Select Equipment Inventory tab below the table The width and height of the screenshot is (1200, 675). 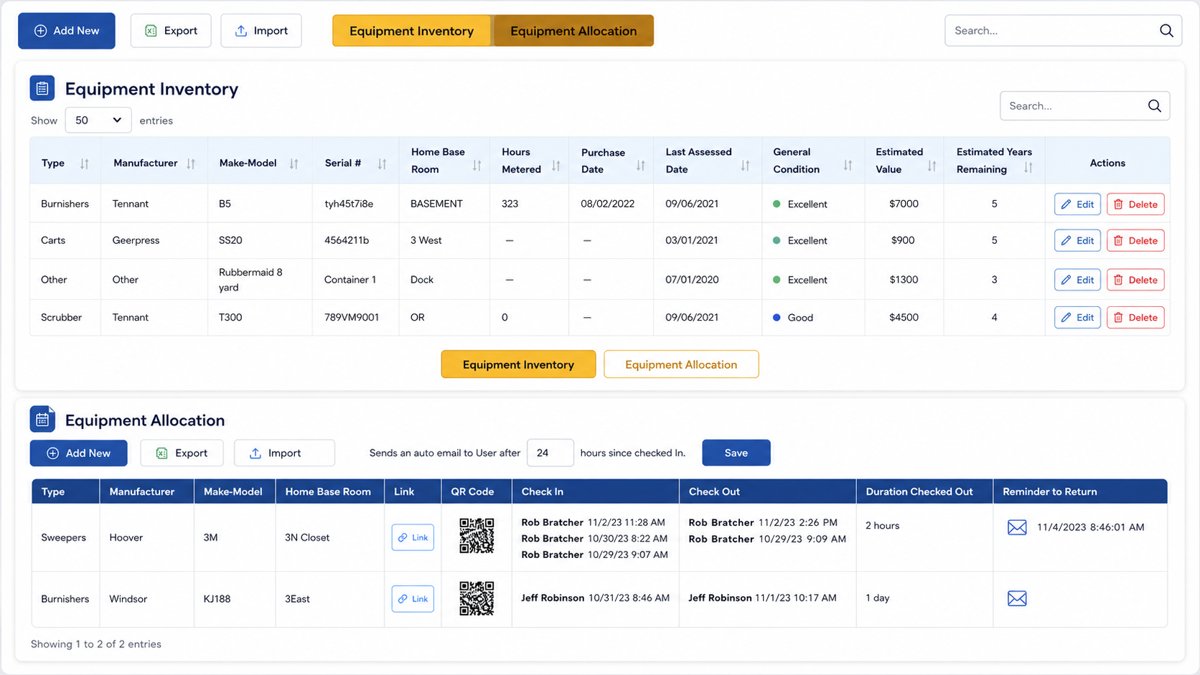518,365
